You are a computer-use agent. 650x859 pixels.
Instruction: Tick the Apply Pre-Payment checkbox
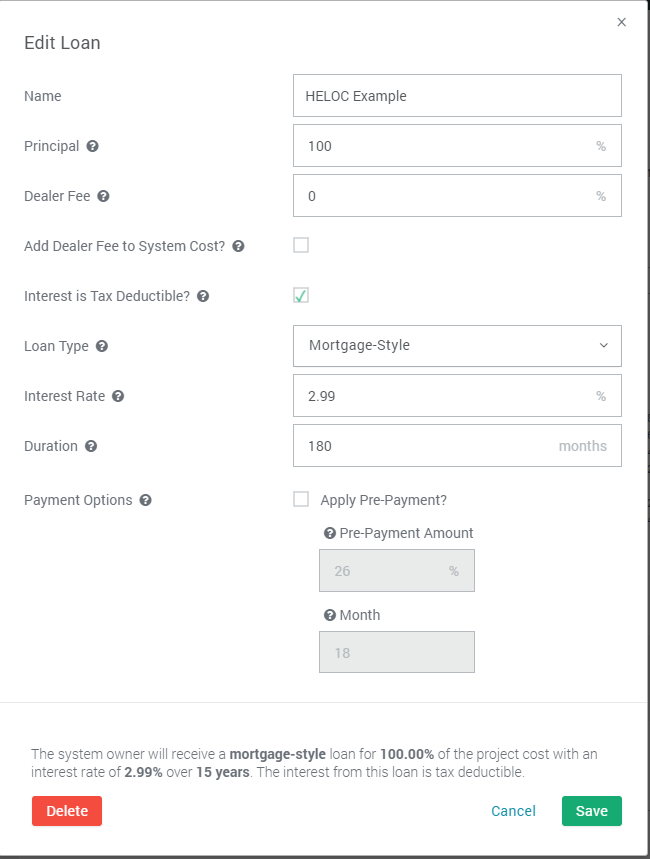tap(301, 499)
